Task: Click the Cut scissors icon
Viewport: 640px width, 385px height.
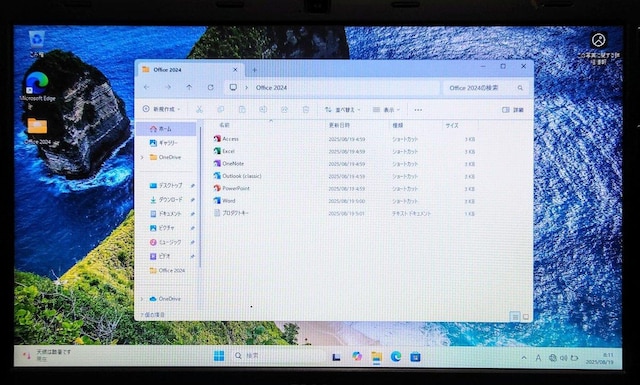Action: 199,109
